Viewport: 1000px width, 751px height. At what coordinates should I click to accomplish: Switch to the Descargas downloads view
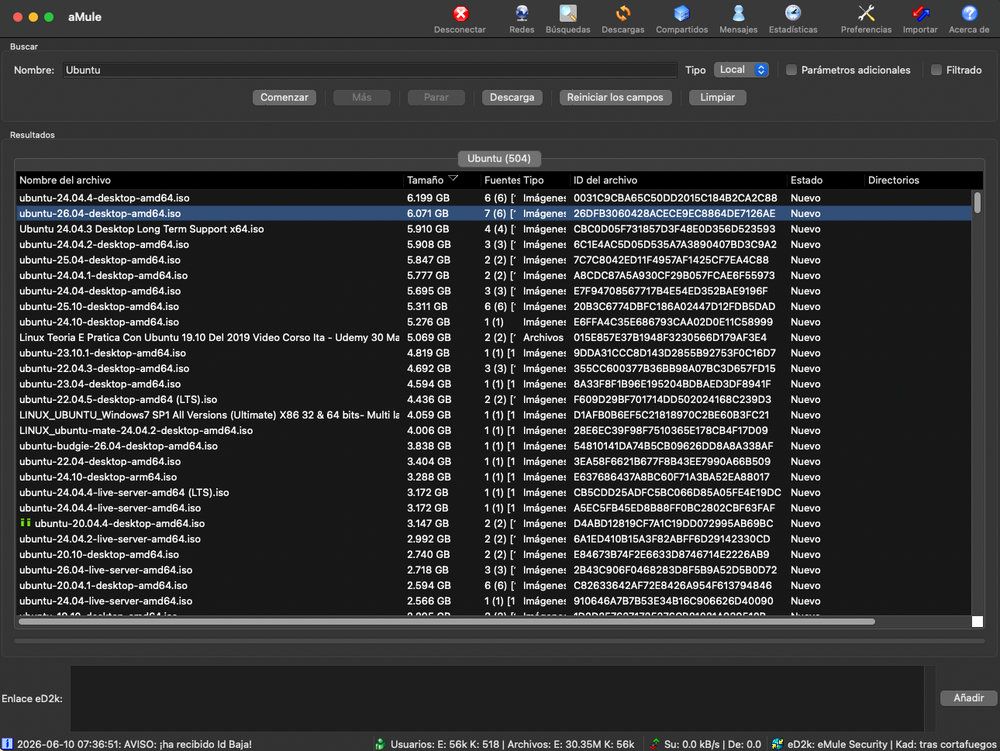click(622, 19)
